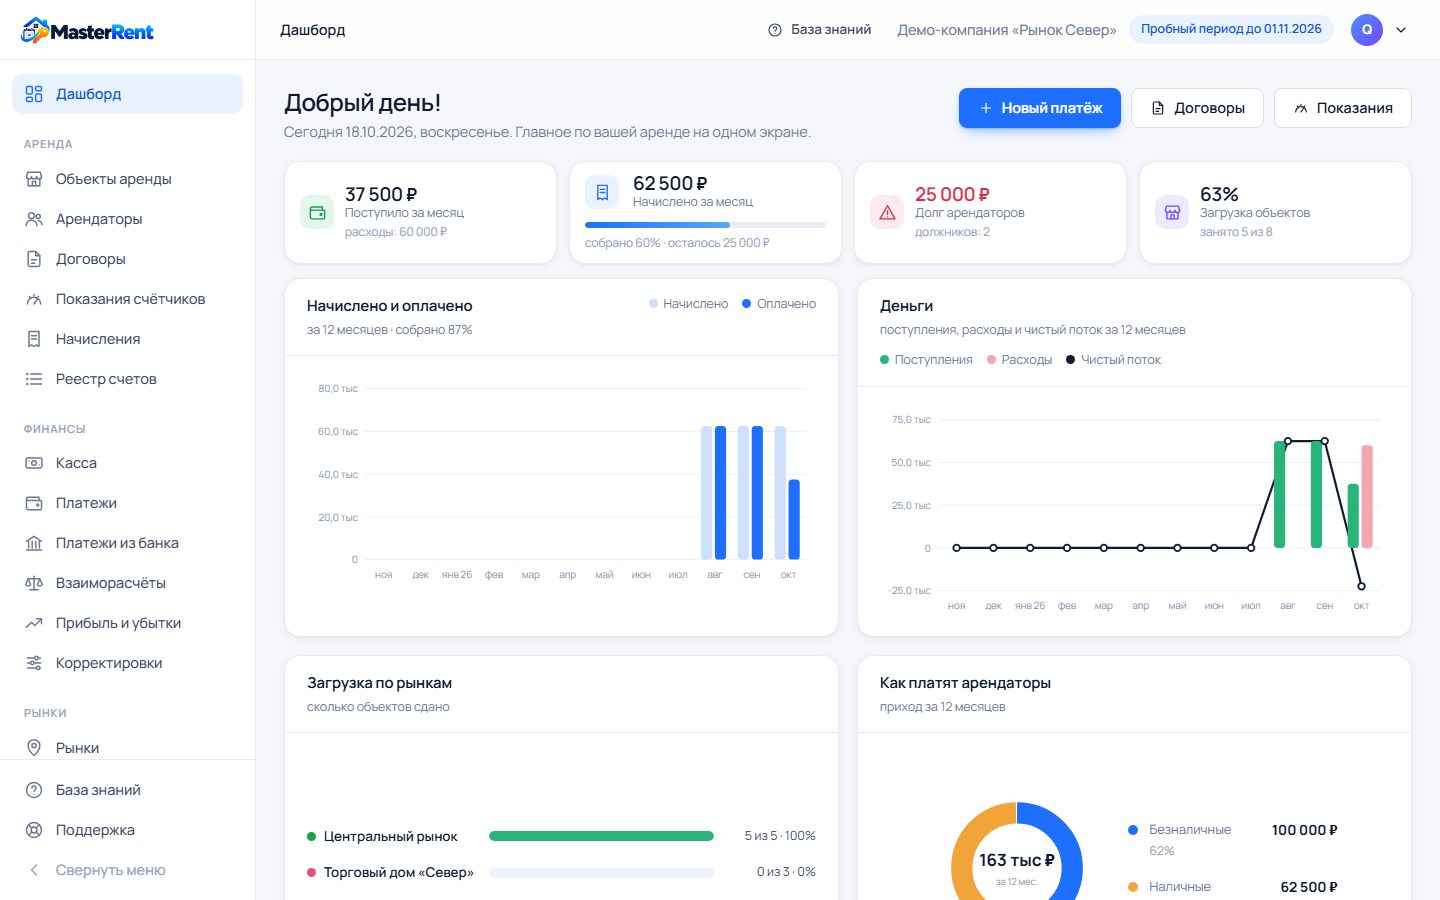Click the Прибыль и убытки trend icon
Viewport: 1440px width, 900px height.
[34, 623]
